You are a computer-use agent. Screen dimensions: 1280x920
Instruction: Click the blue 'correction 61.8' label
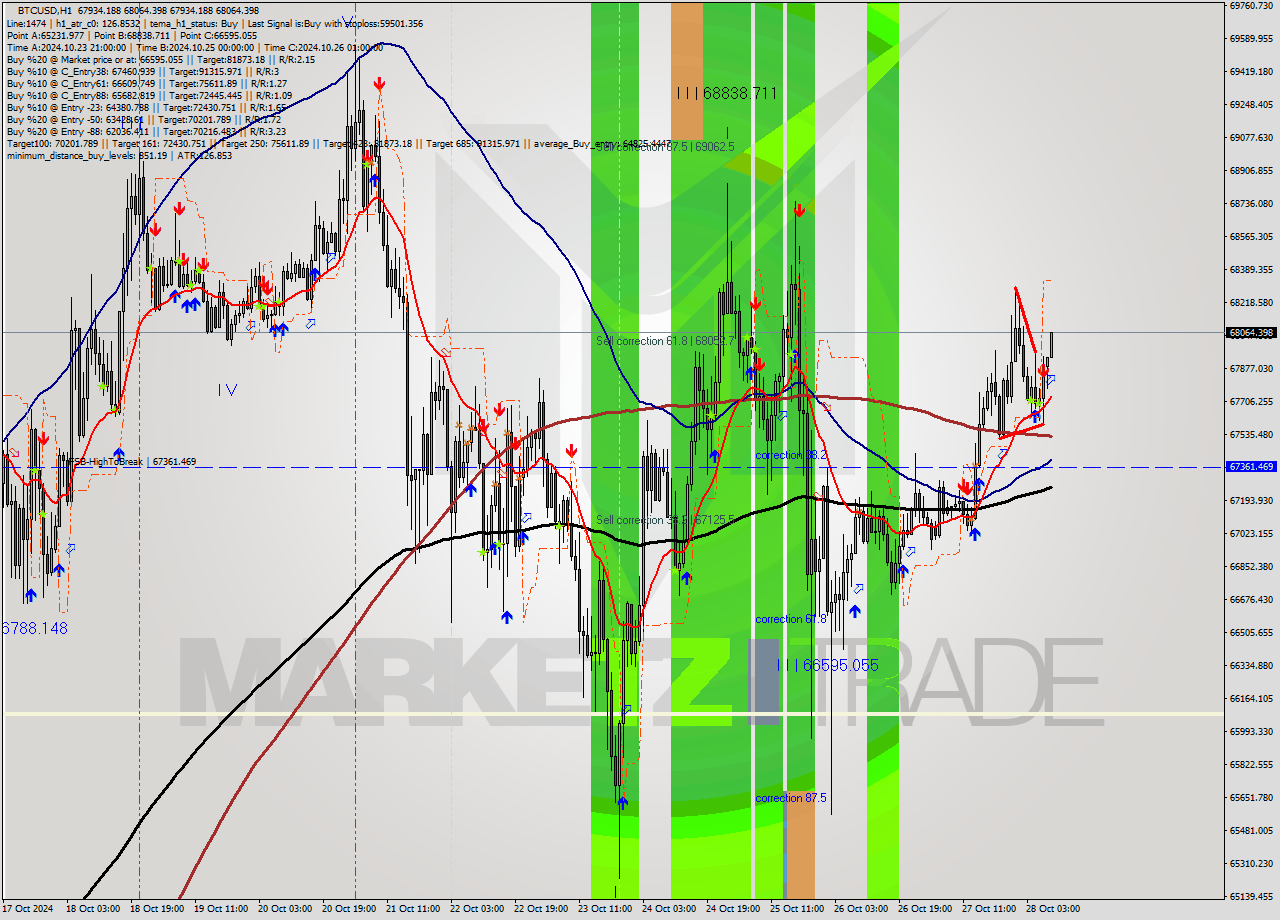tap(791, 619)
